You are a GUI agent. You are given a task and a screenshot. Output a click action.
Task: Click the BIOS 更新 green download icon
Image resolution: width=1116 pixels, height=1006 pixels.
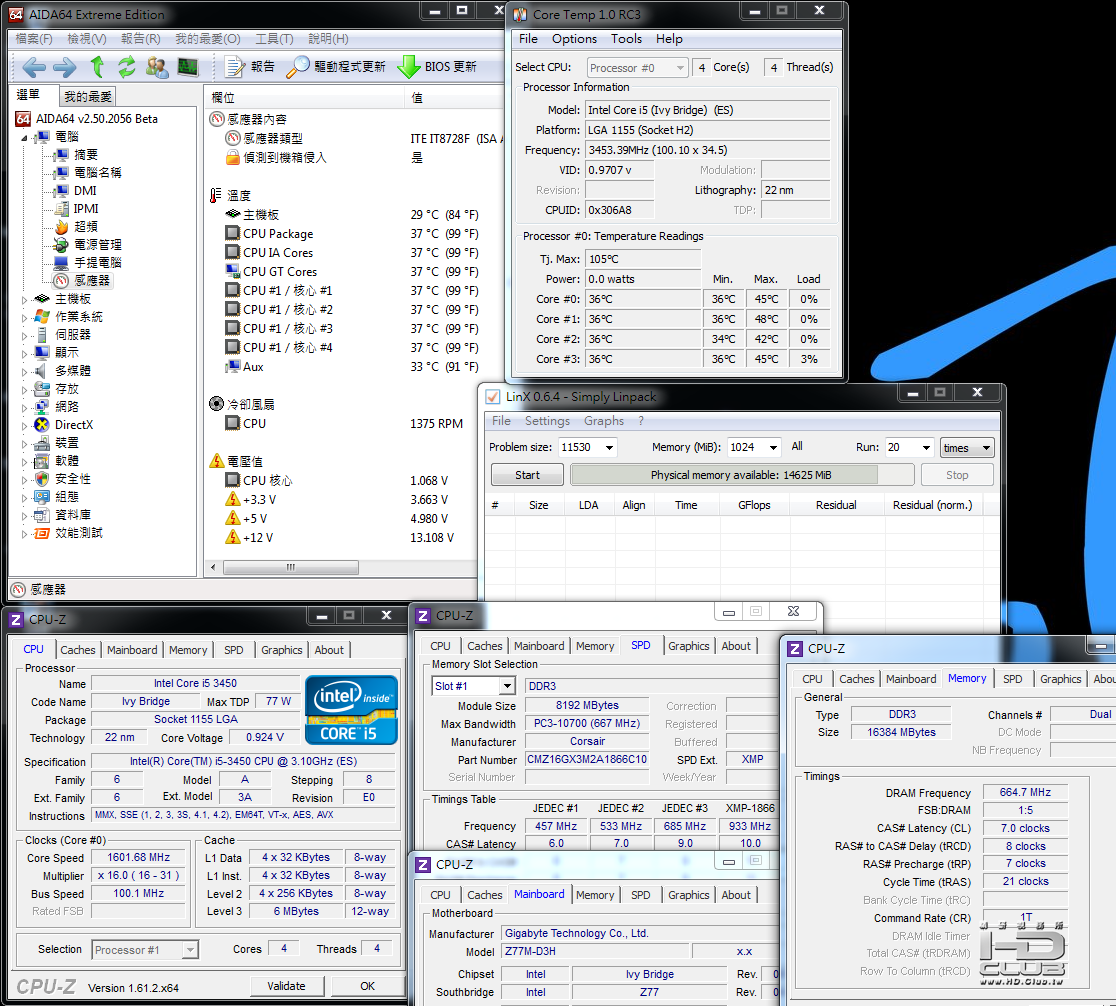[408, 67]
